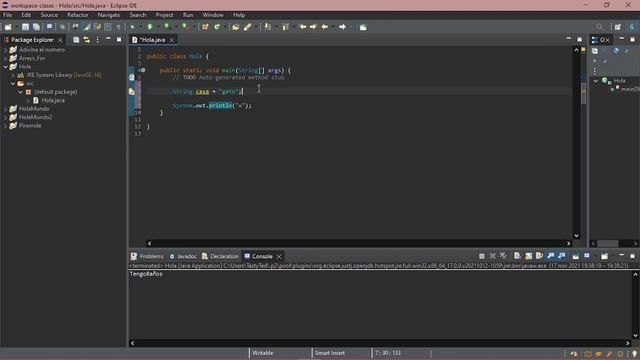This screenshot has width=640, height=360.
Task: Toggle Word Wrap in the Console
Action: (x=539, y=256)
